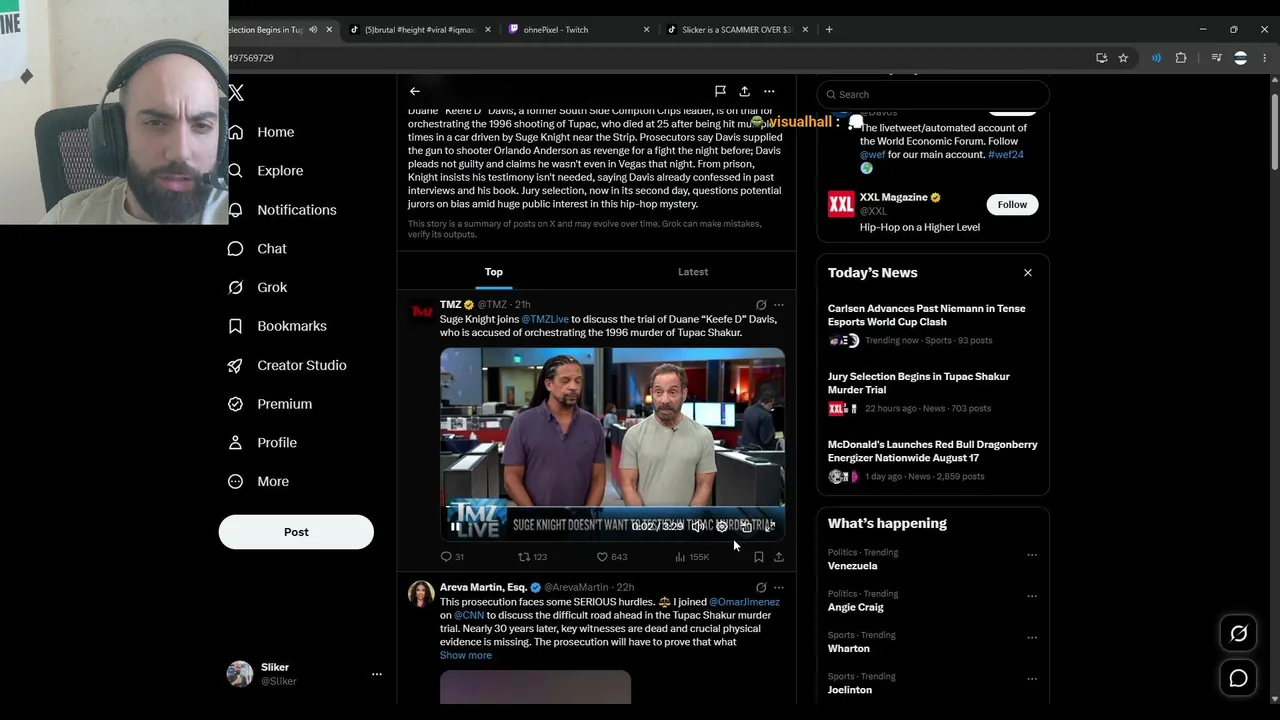Screen dimensions: 1280x720
Task: Open more options on the TMZ post
Action: (779, 305)
